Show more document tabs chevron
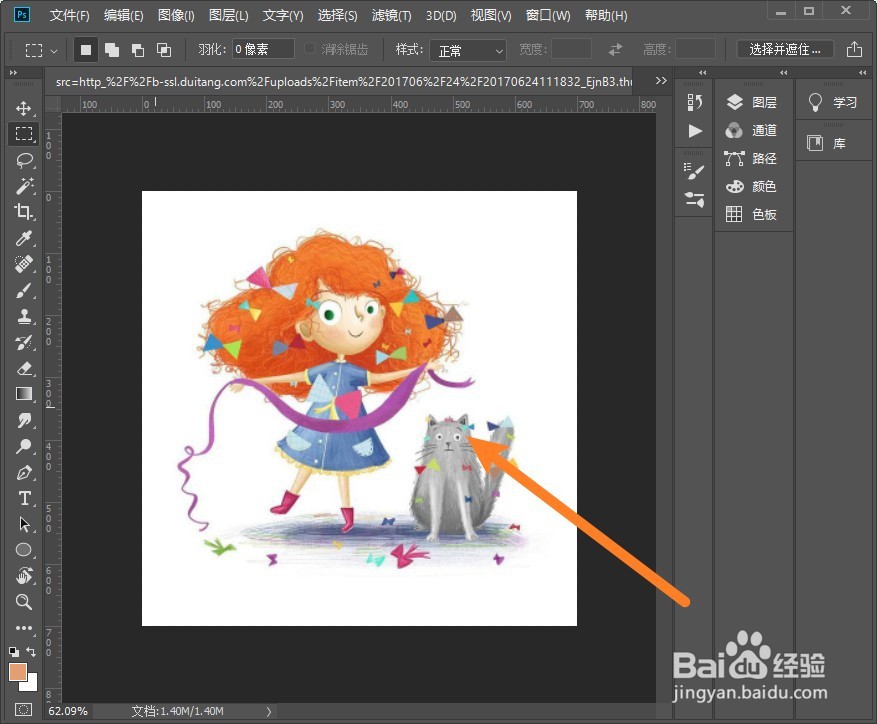 [x=661, y=81]
